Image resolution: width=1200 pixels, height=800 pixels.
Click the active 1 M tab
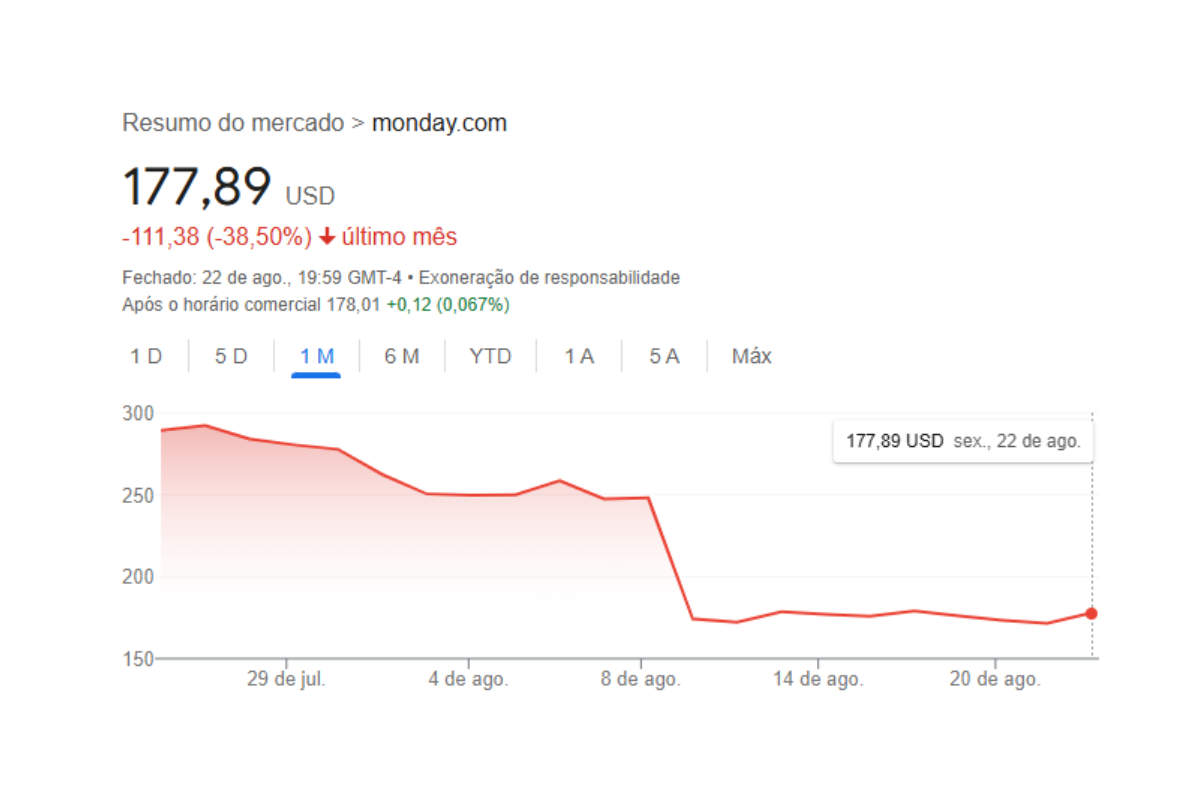pyautogui.click(x=316, y=356)
